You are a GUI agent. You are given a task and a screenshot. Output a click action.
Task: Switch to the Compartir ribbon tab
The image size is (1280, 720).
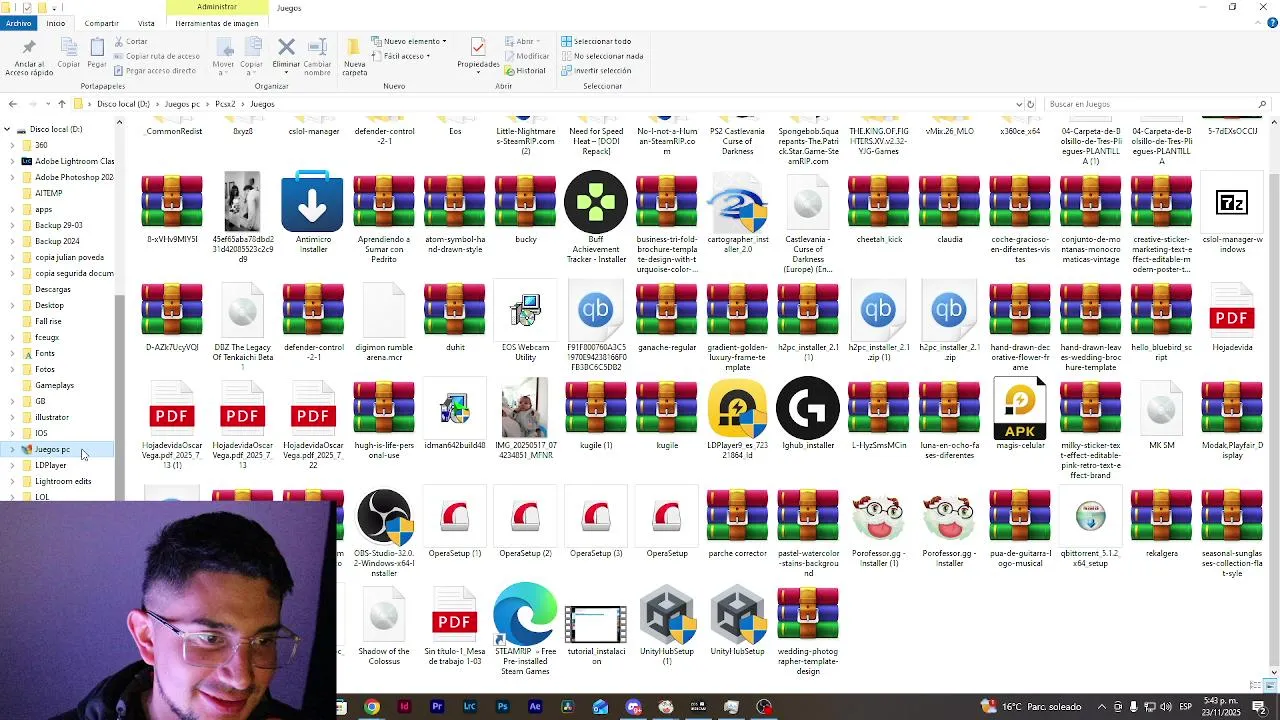pos(101,23)
